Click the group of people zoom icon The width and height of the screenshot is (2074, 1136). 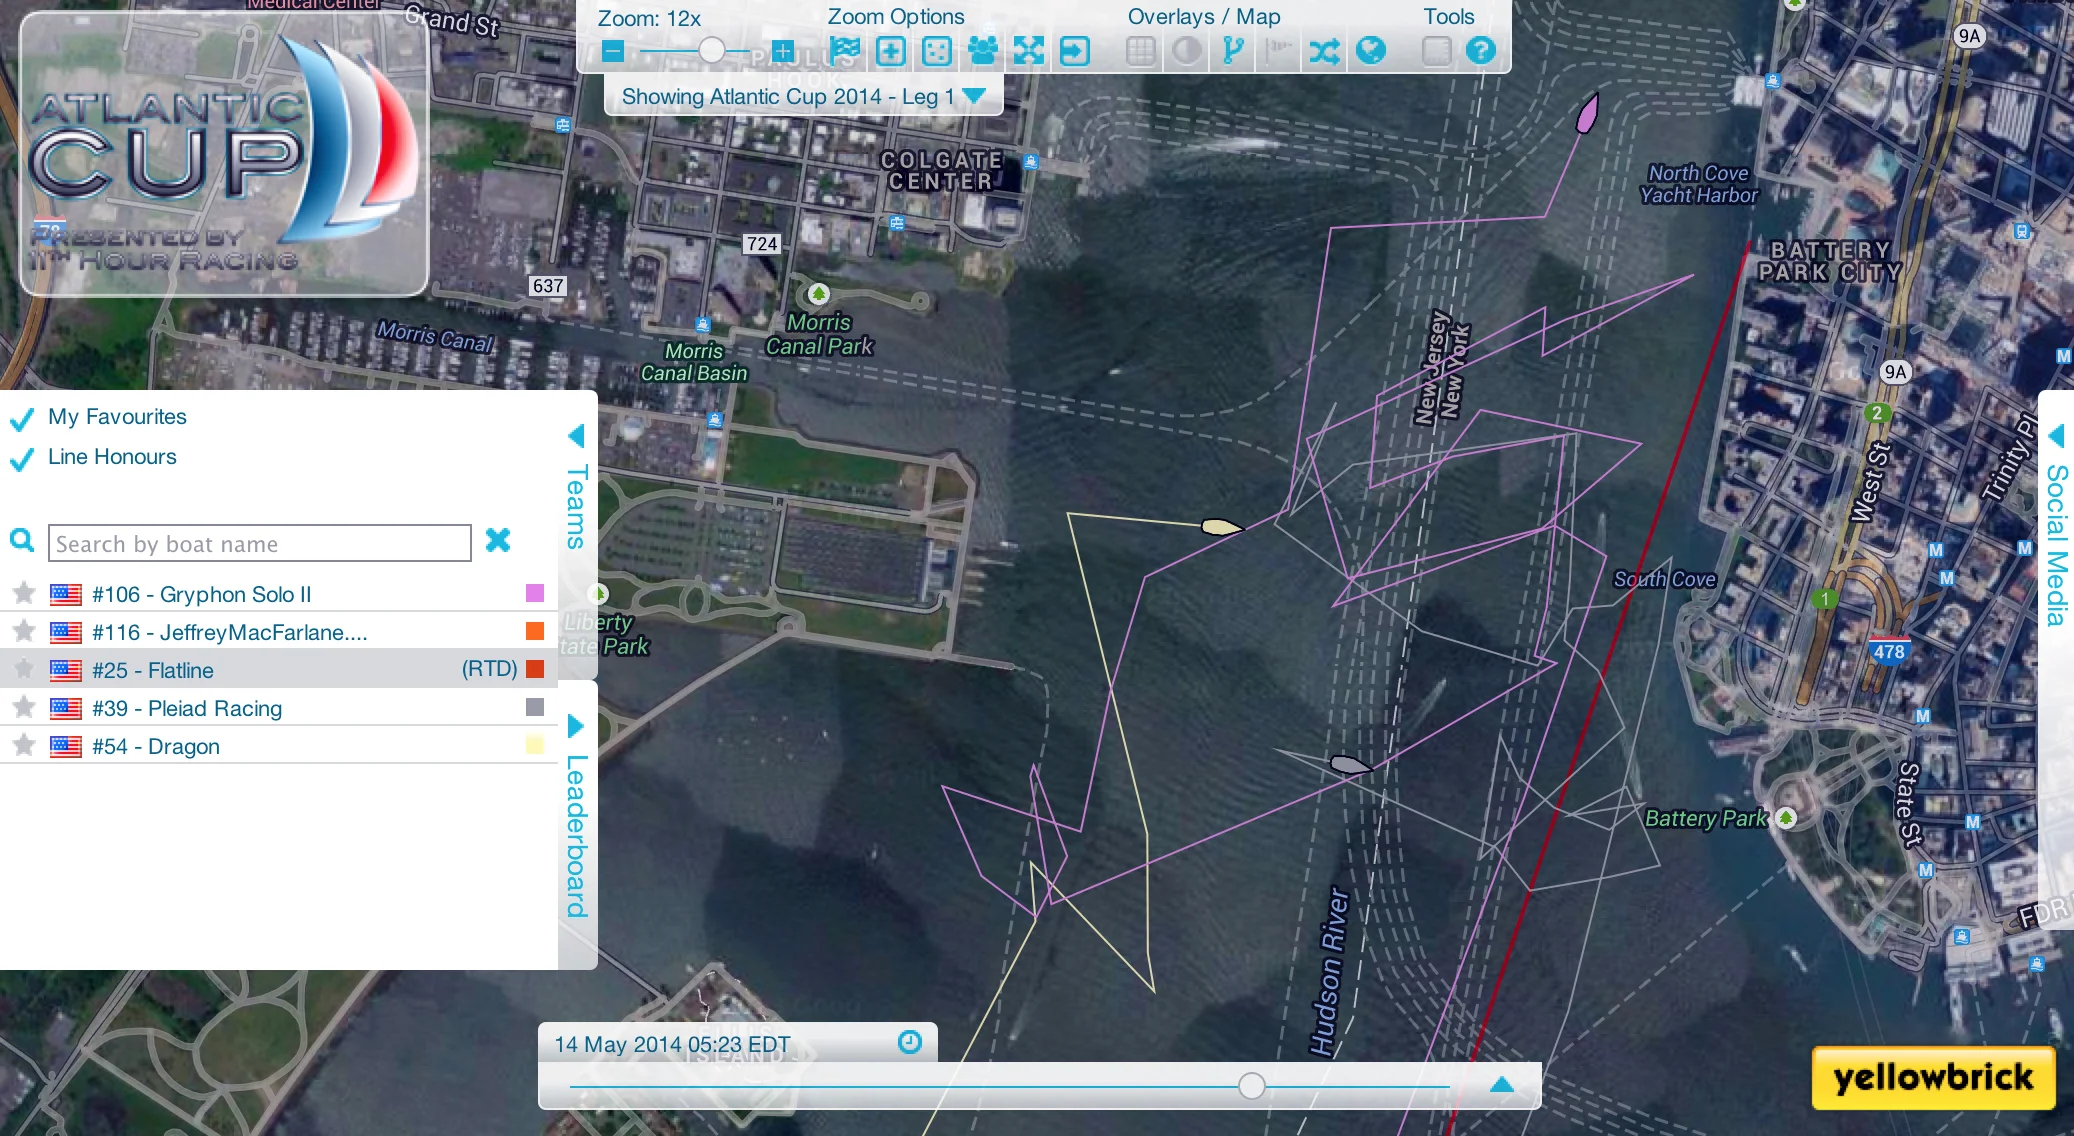pyautogui.click(x=983, y=50)
